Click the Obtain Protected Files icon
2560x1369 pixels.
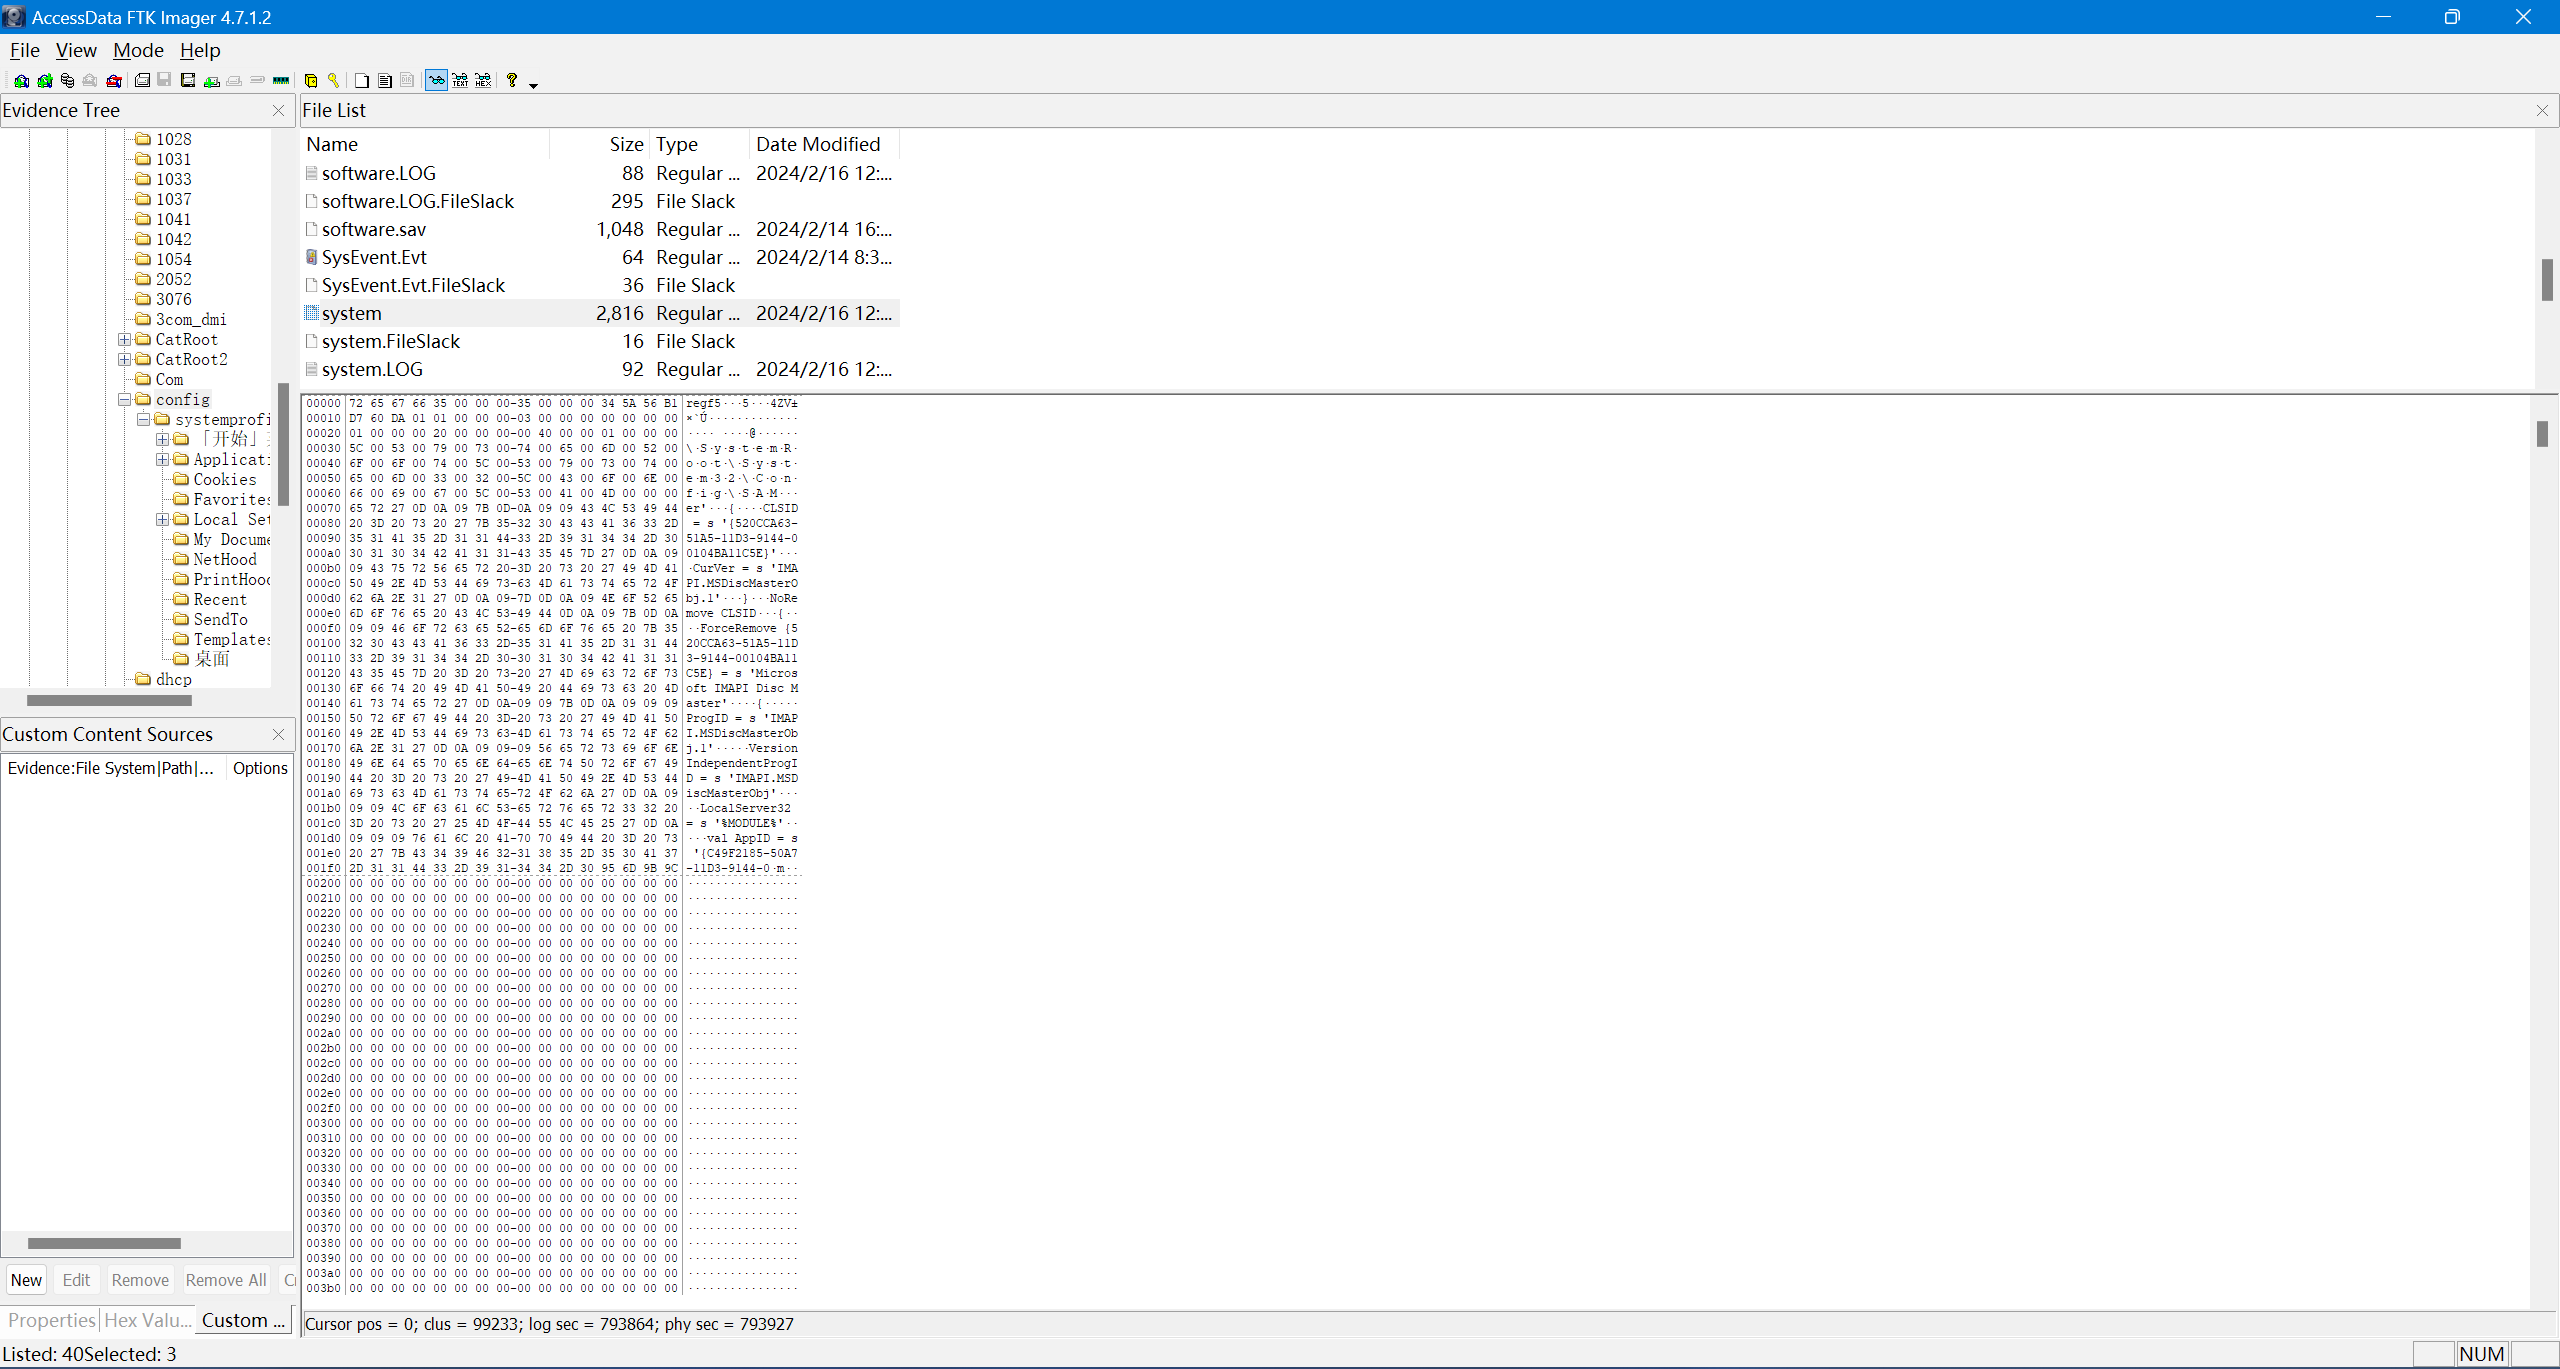point(311,81)
